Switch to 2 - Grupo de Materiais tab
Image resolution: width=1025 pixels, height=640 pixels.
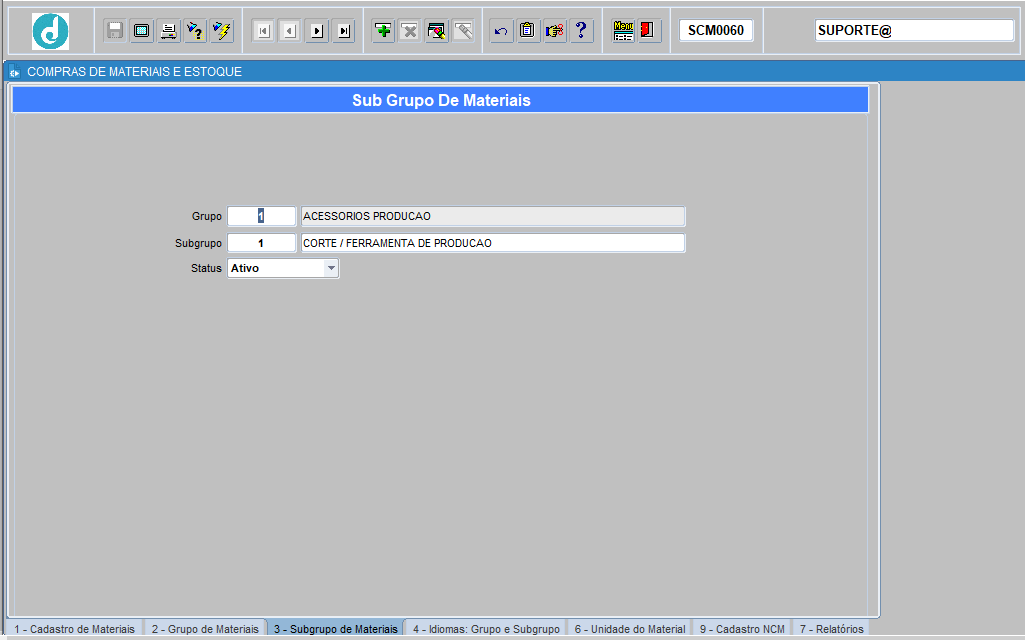coord(205,629)
